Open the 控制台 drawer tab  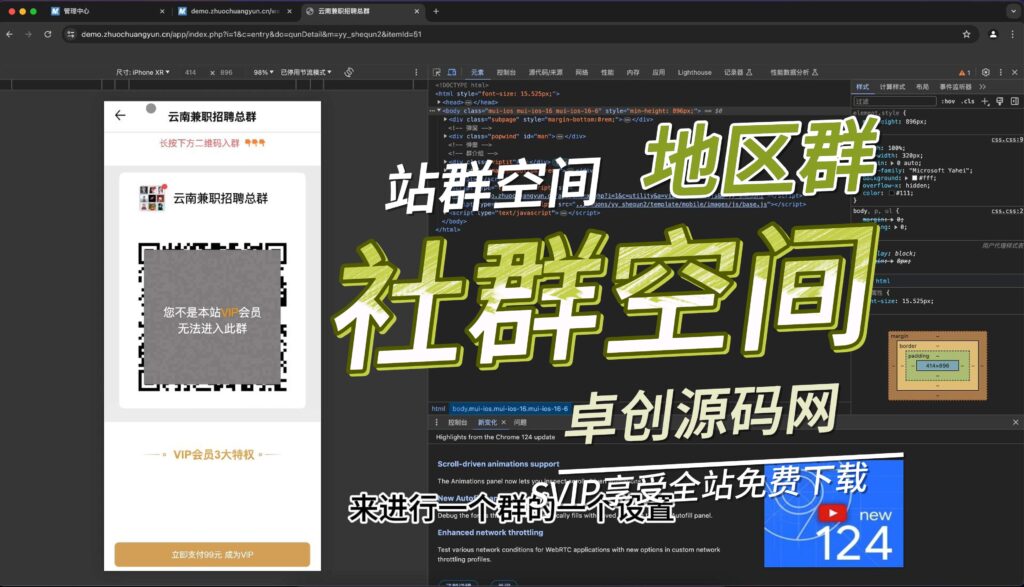click(458, 422)
